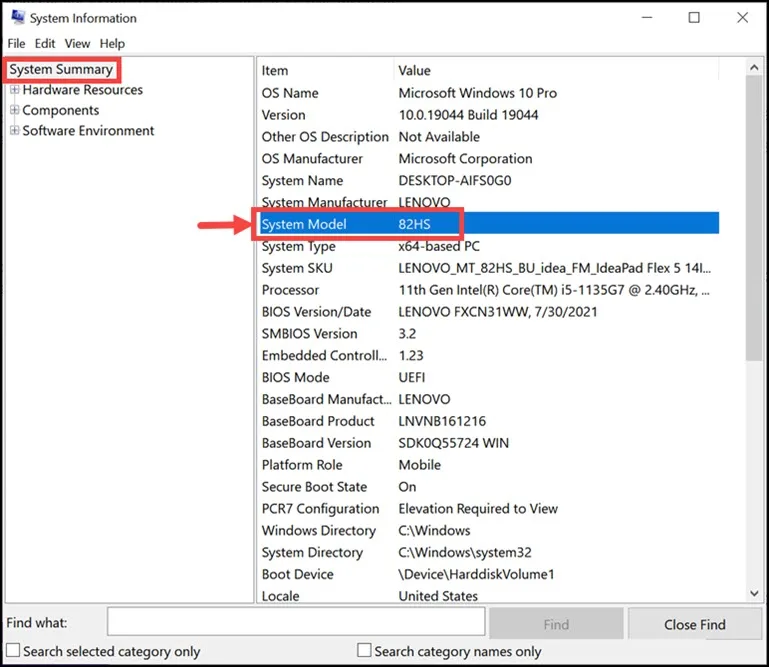Select the Boot Device row
The height and width of the screenshot is (667, 769).
click(488, 574)
